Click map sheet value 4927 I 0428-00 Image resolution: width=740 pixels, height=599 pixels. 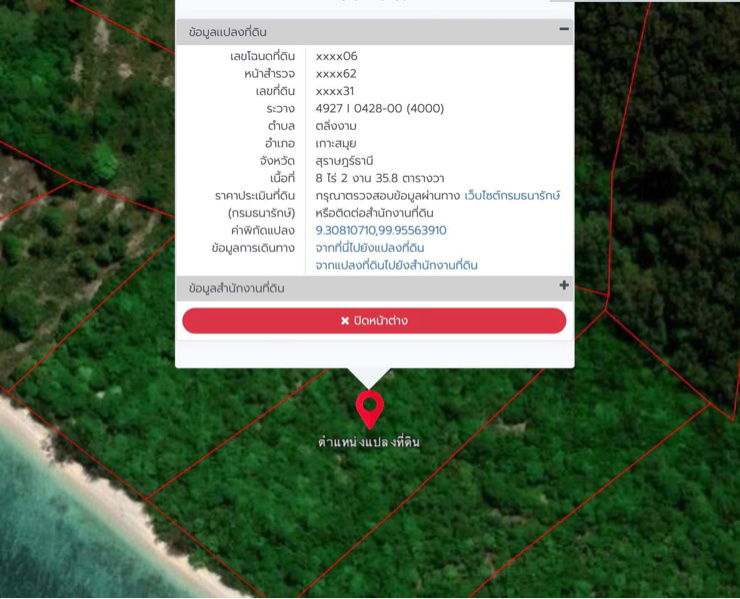(x=379, y=109)
